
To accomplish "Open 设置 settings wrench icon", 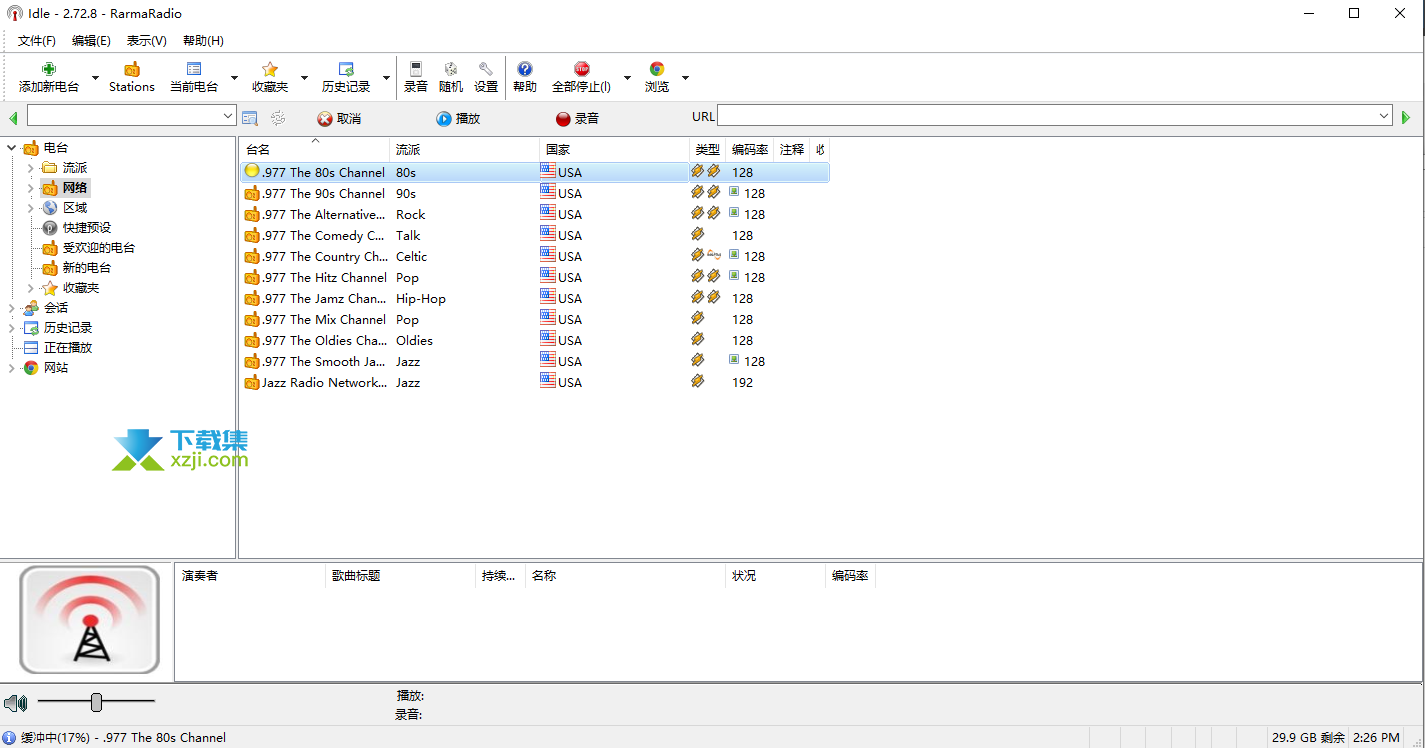I will pyautogui.click(x=486, y=69).
